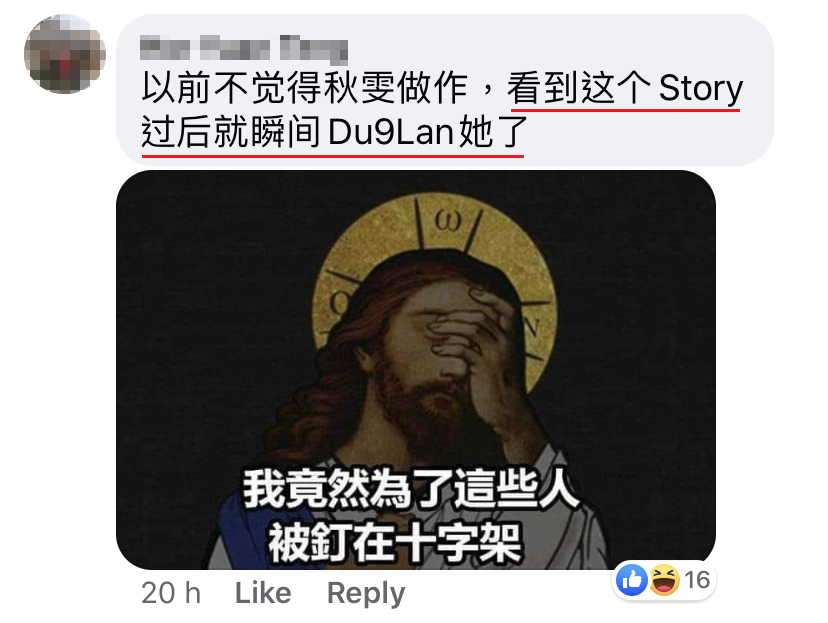Click the comment text 以前不觉得秋雯做作

305,88
